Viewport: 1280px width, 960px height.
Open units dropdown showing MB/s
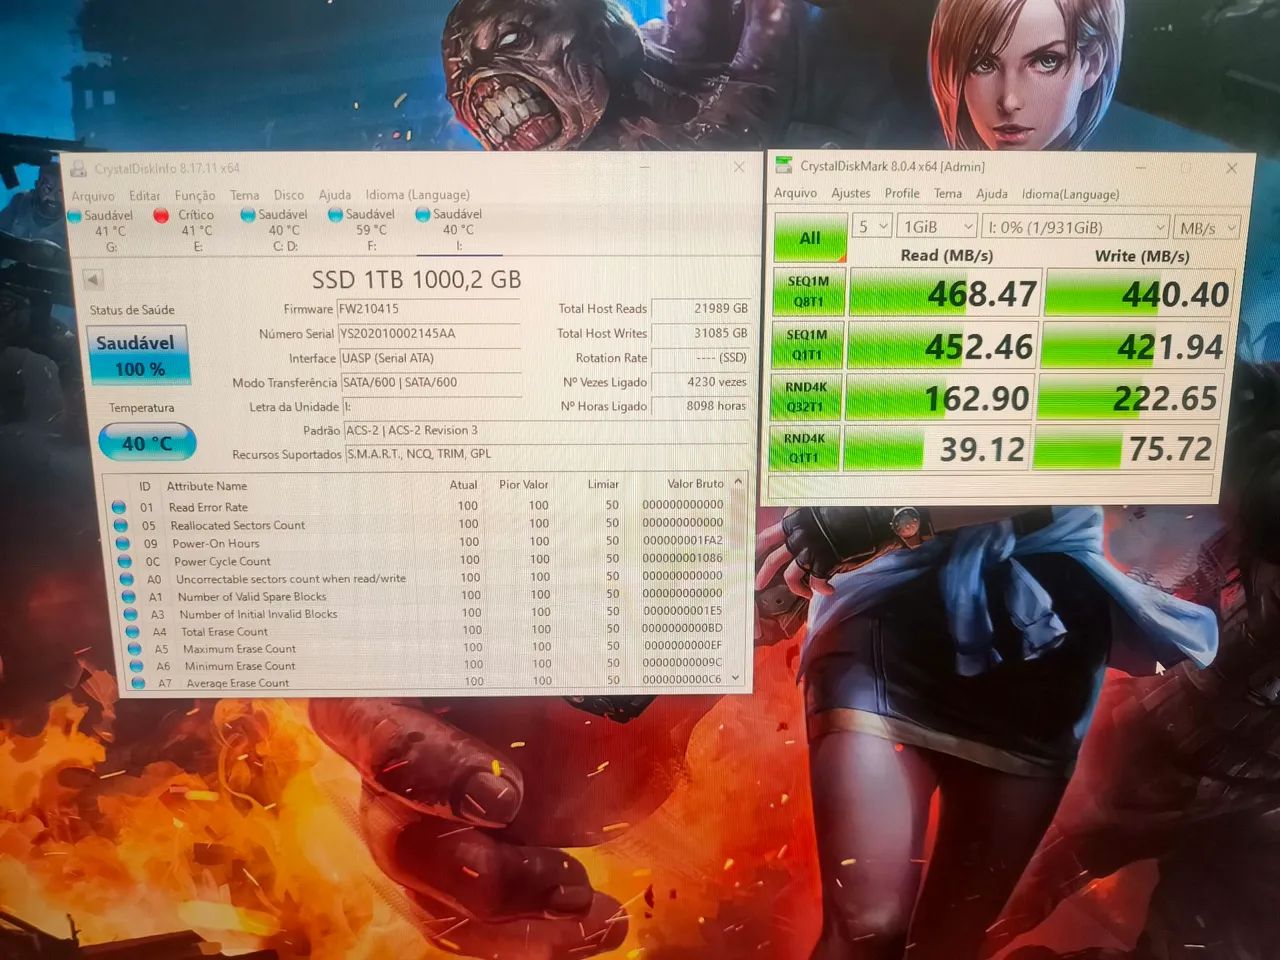pyautogui.click(x=1207, y=228)
